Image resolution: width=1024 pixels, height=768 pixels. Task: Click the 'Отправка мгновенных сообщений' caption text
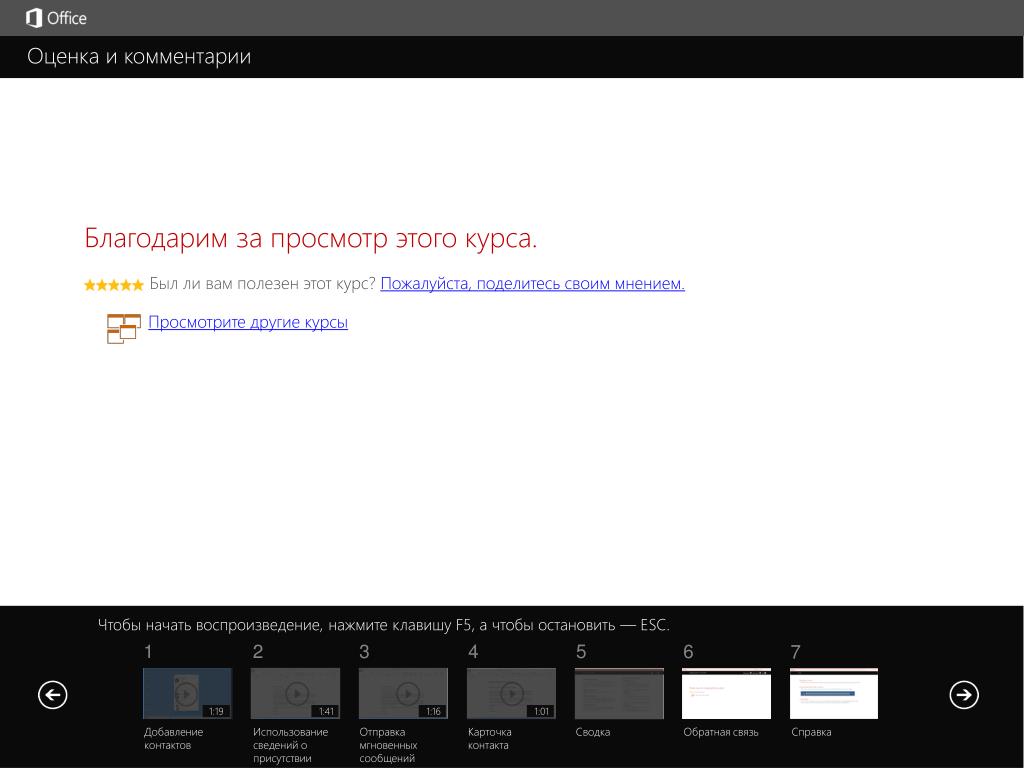[388, 745]
